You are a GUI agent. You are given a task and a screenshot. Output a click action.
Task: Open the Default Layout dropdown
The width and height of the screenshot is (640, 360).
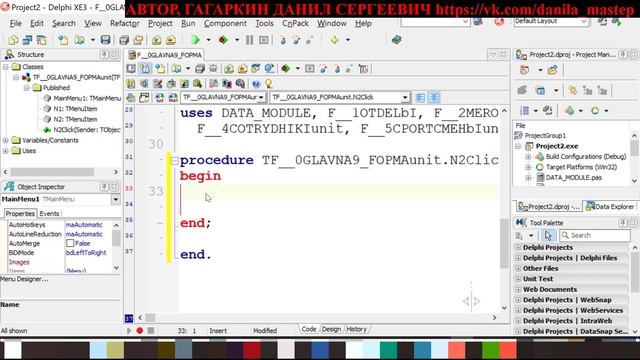[x=584, y=21]
